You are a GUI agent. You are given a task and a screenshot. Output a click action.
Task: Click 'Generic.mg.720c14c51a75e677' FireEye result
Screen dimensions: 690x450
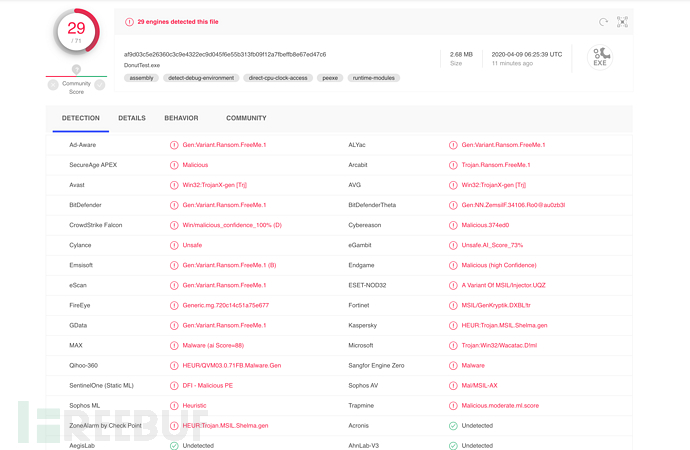pyautogui.click(x=226, y=305)
